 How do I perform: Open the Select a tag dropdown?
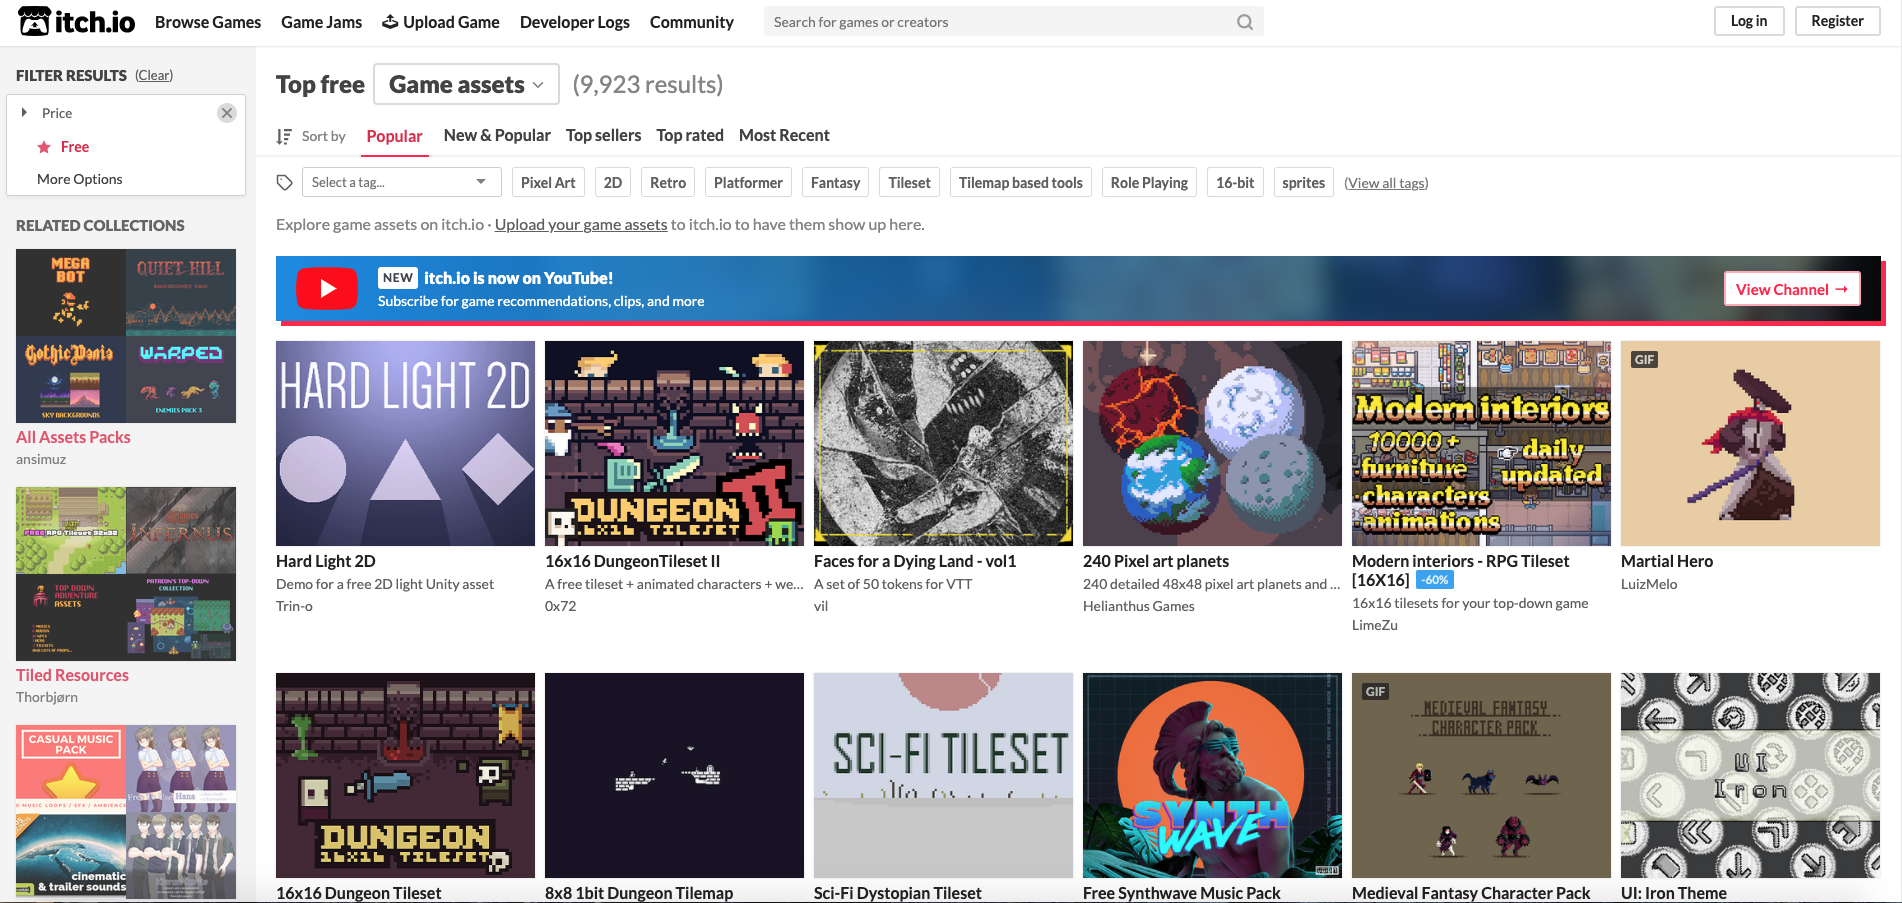400,182
